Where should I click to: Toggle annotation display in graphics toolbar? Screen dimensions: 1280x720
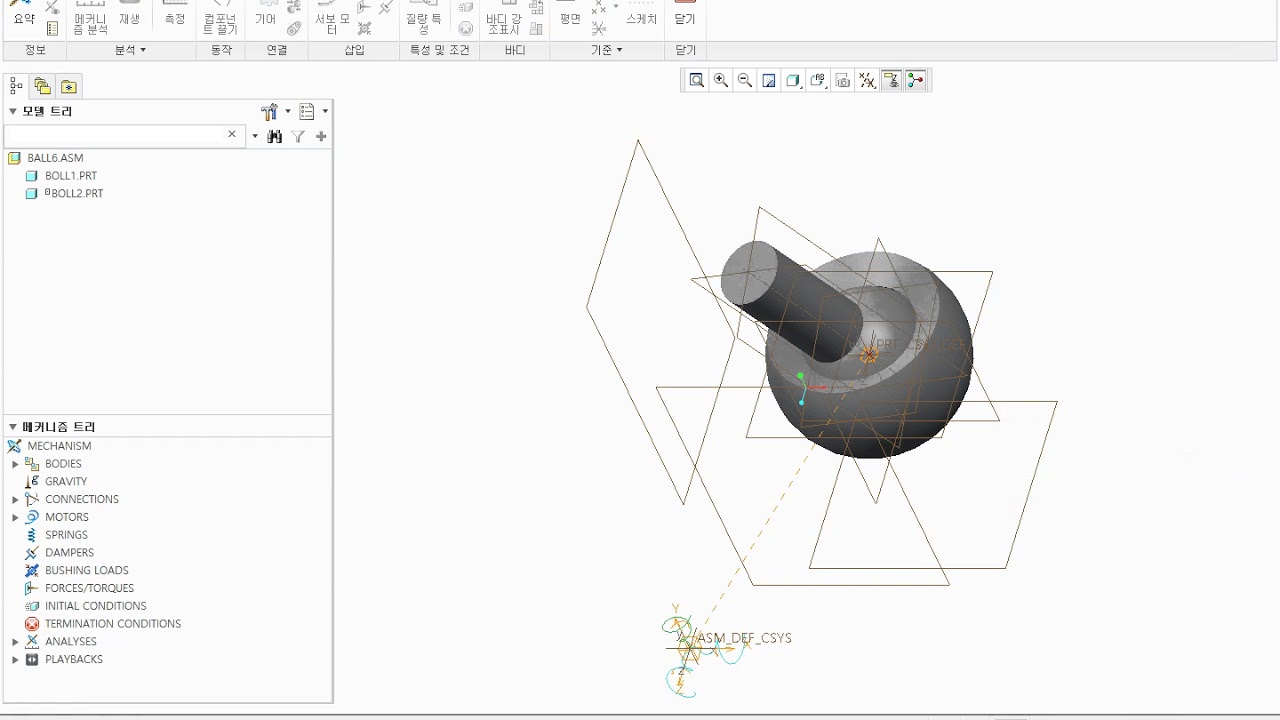(x=891, y=81)
